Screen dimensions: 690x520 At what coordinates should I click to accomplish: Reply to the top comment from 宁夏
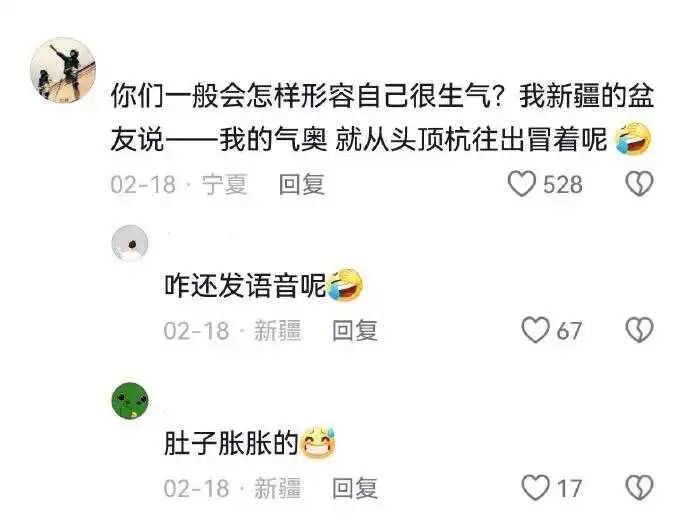302,184
